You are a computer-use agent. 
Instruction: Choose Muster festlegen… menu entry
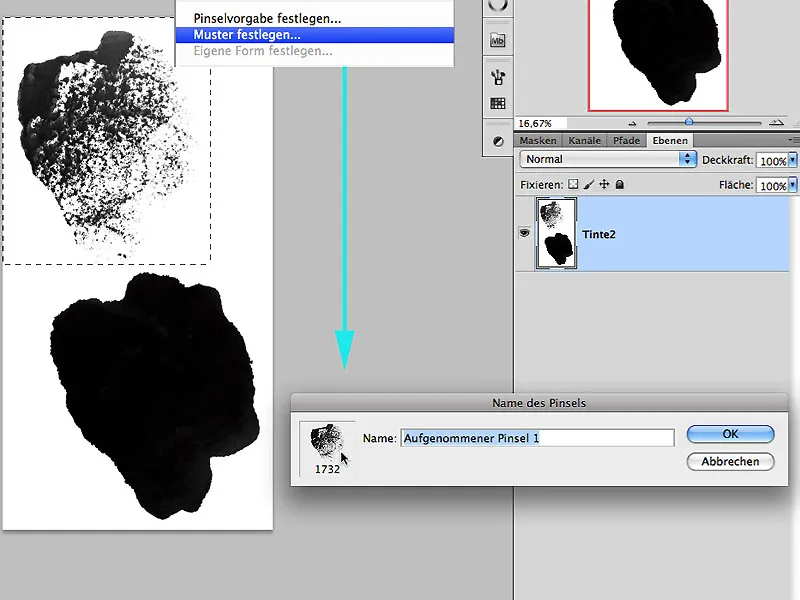[x=315, y=35]
